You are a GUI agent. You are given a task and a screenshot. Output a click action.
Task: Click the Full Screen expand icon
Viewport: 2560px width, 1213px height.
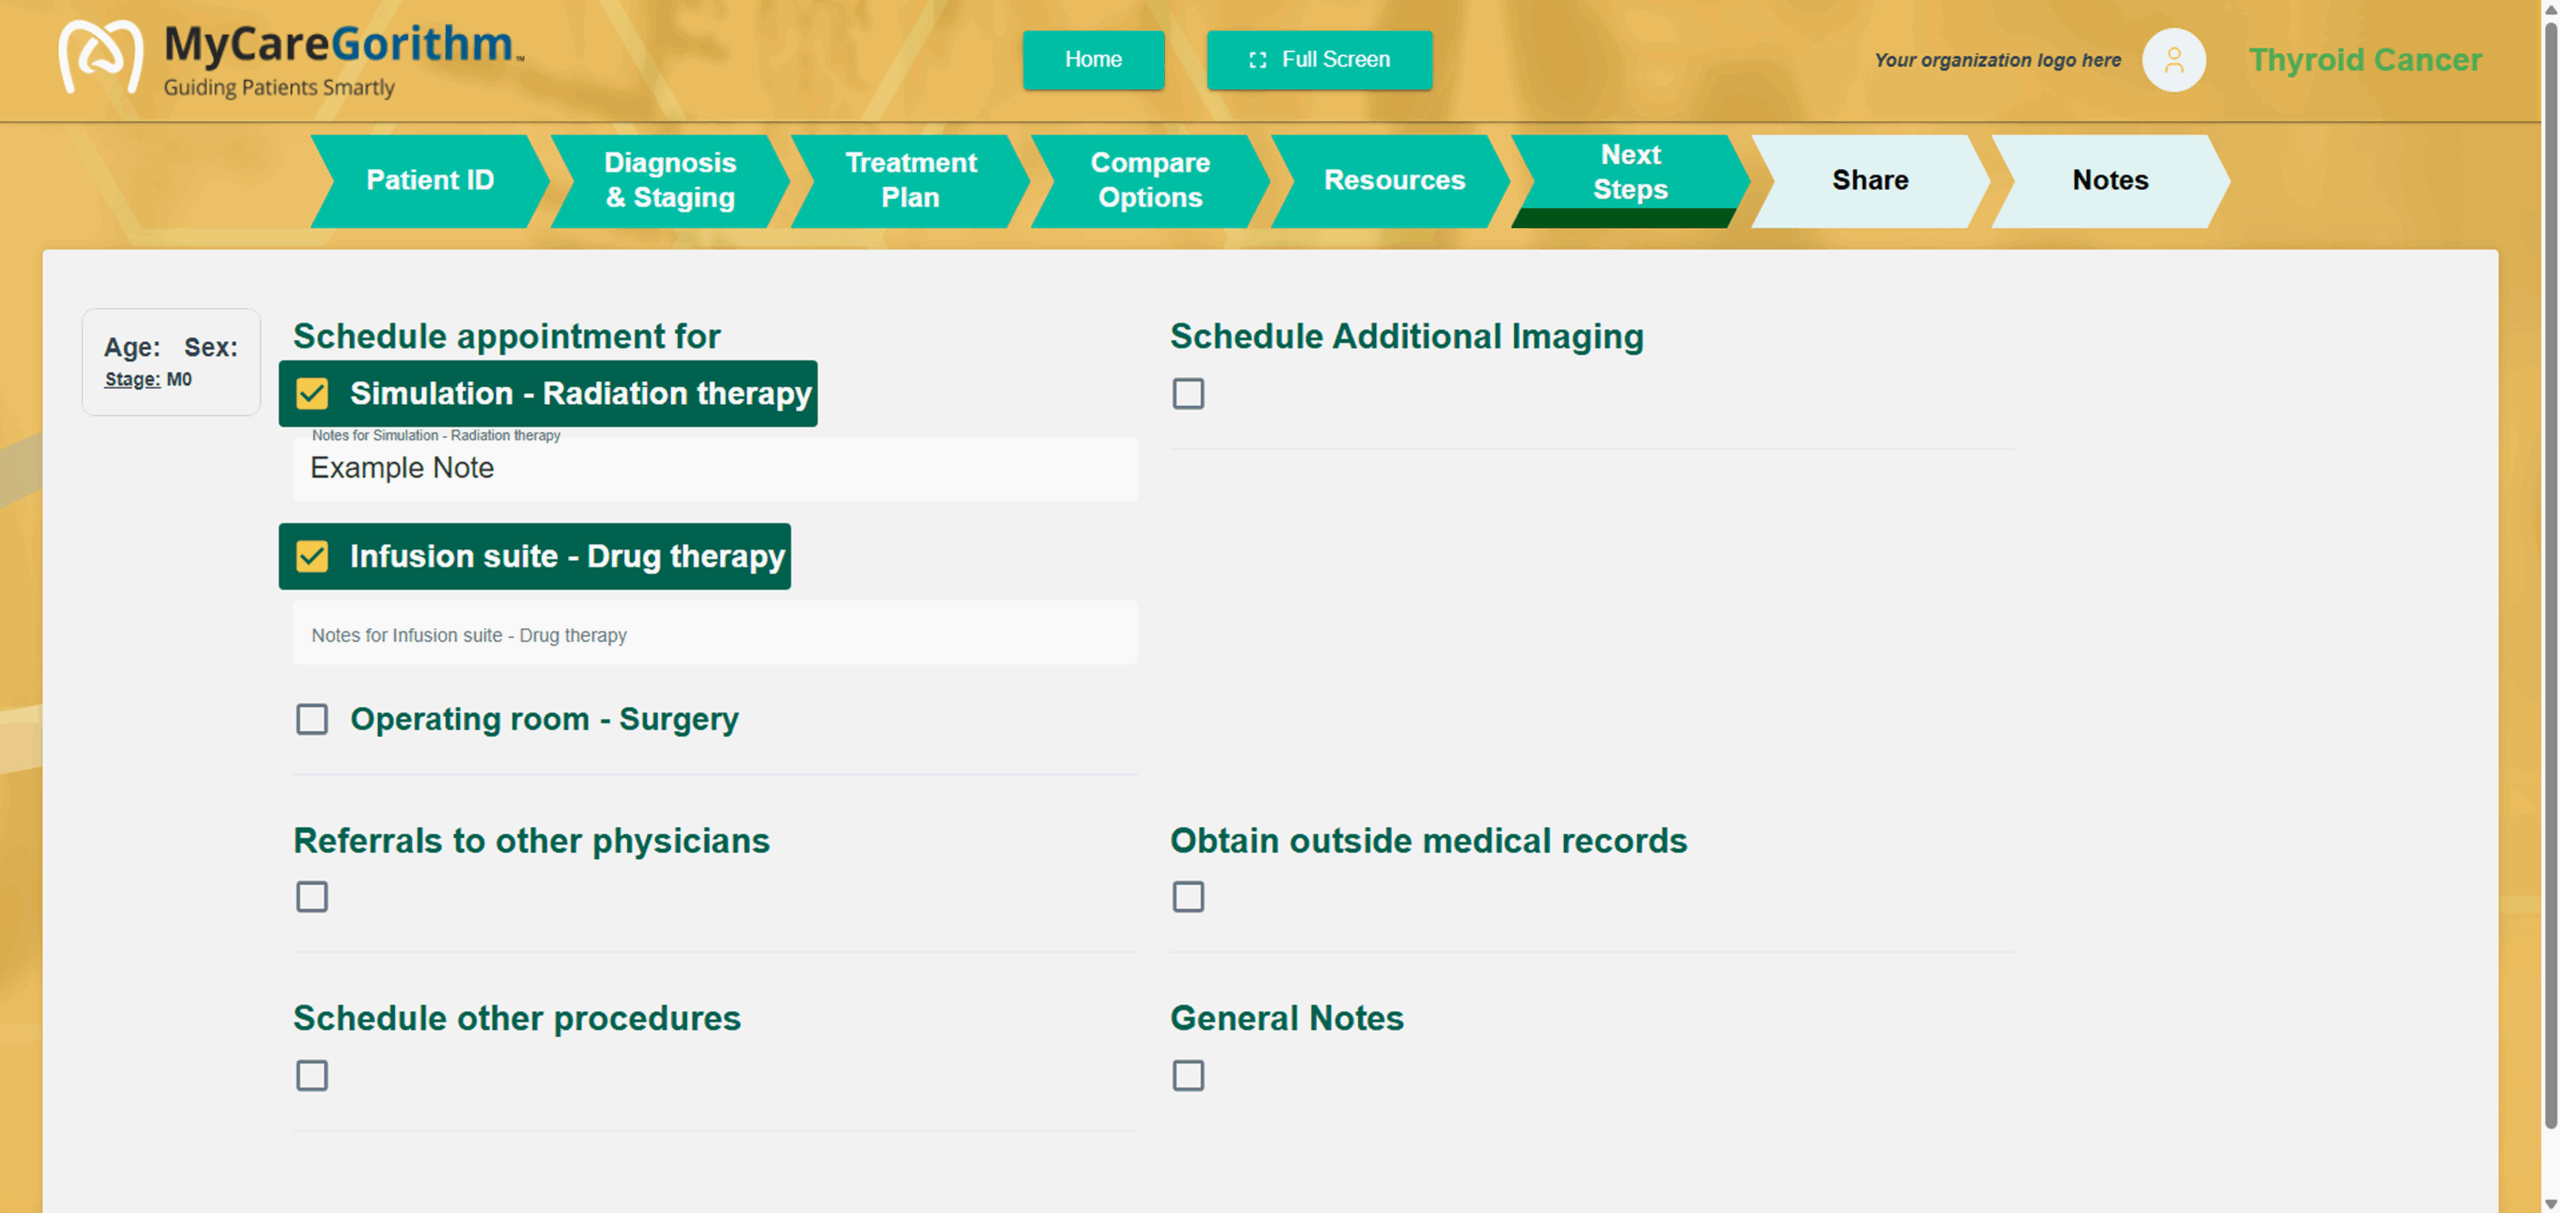(1257, 60)
